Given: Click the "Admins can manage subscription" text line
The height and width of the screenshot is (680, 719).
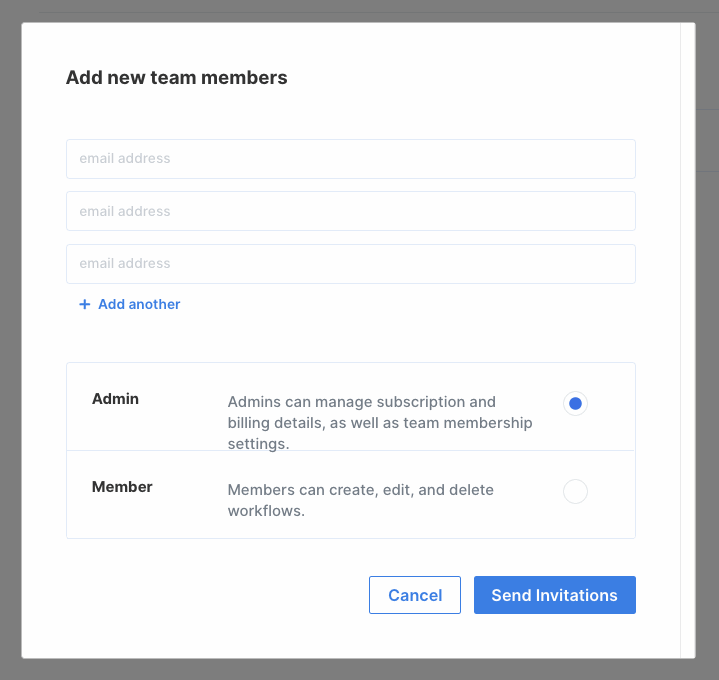Looking at the screenshot, I should click(x=361, y=402).
